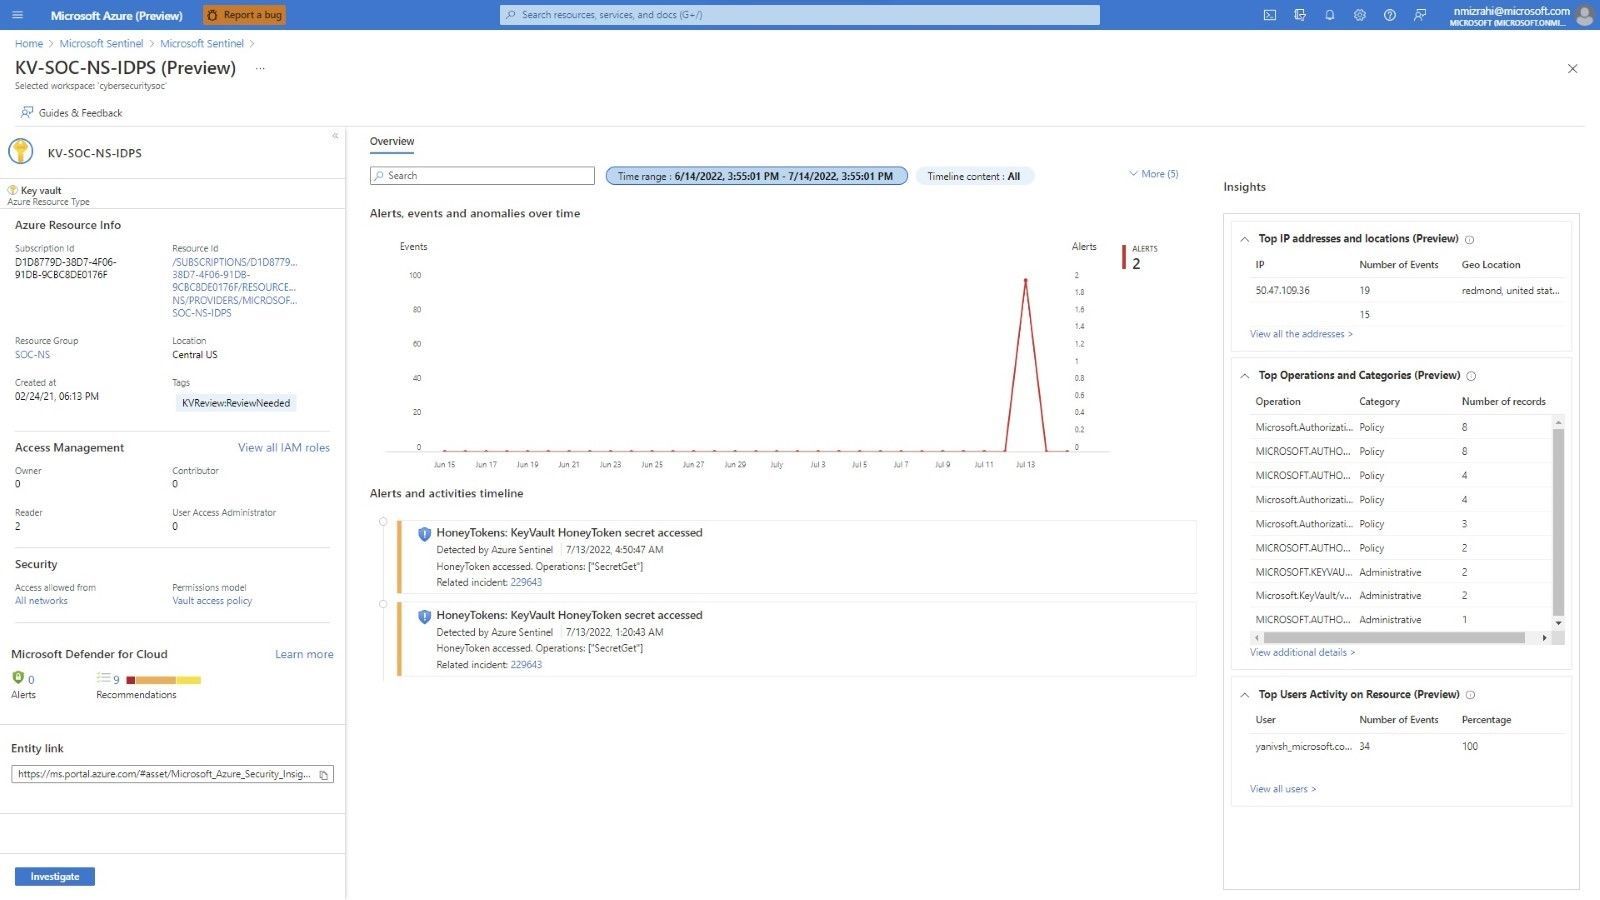Open the portal hamburger menu
Image resolution: width=1600 pixels, height=900 pixels.
pyautogui.click(x=17, y=15)
